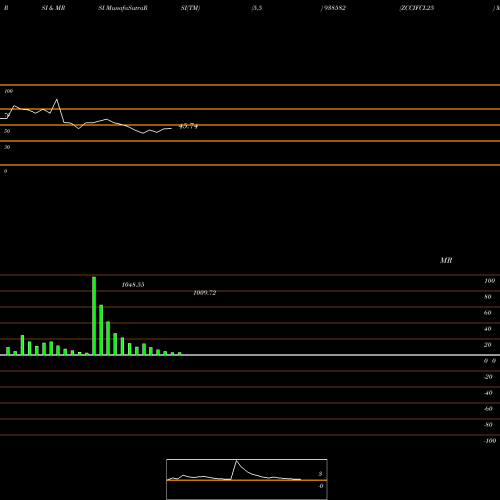Click the -20 label on the MR axis
The image size is (500, 500).
coord(488,377)
